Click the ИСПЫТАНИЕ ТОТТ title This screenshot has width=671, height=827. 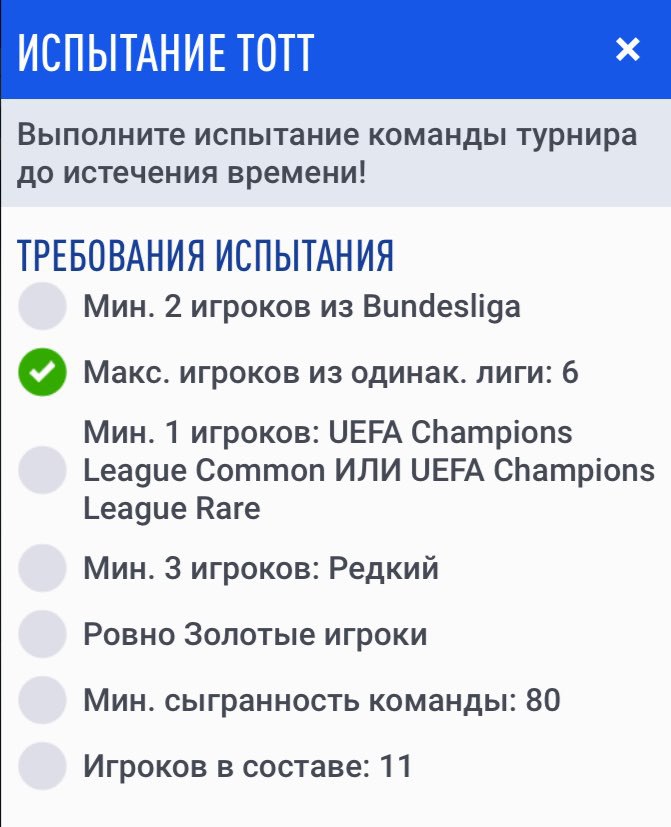point(166,51)
